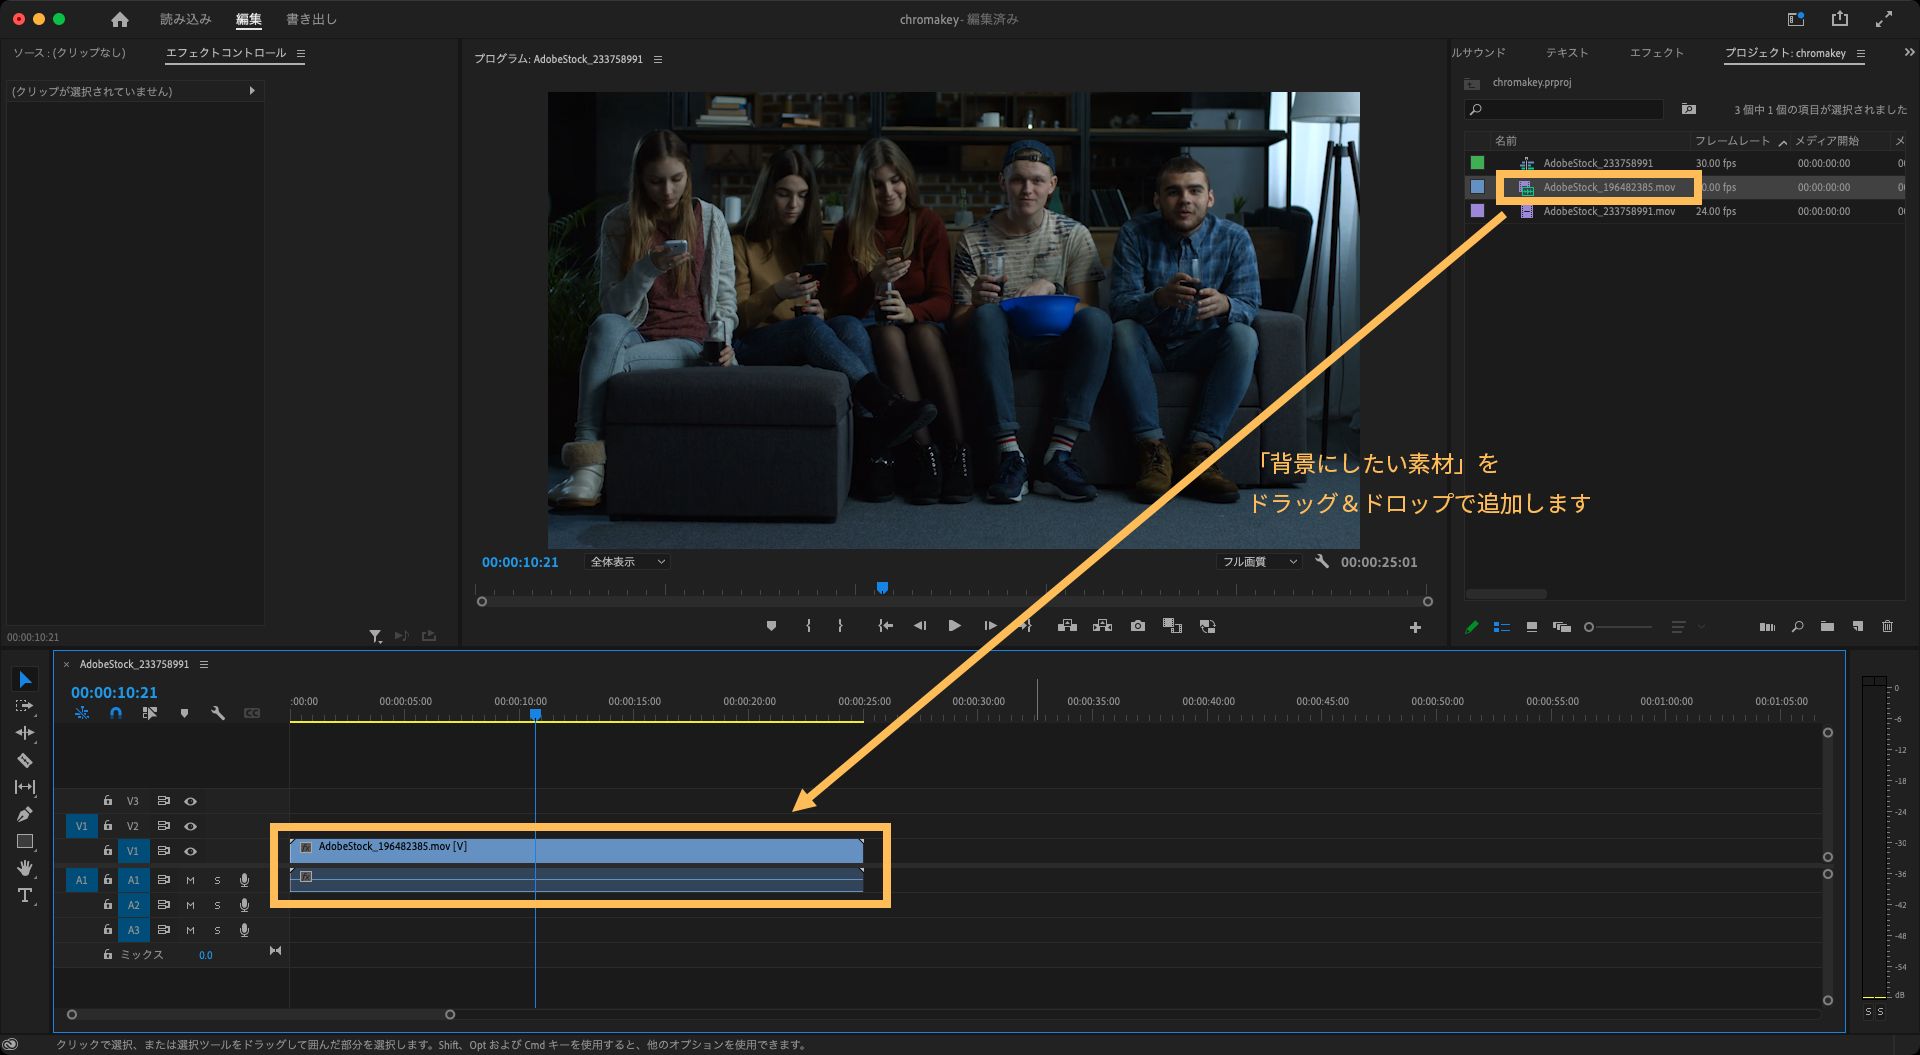
Task: Select the Hand tool
Action: tap(25, 868)
